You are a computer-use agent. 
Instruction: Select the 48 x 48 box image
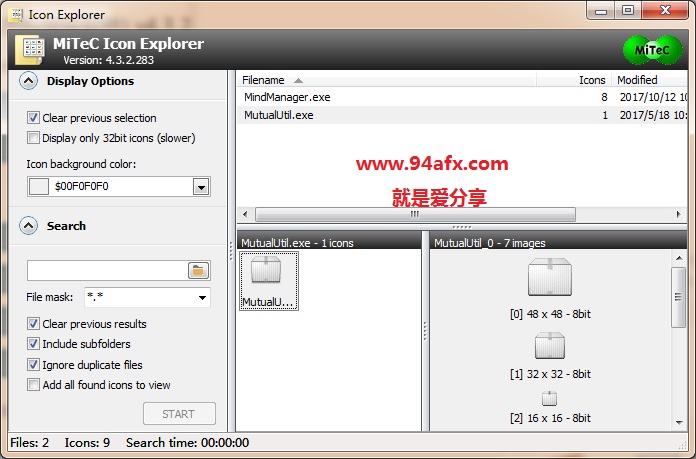550,277
